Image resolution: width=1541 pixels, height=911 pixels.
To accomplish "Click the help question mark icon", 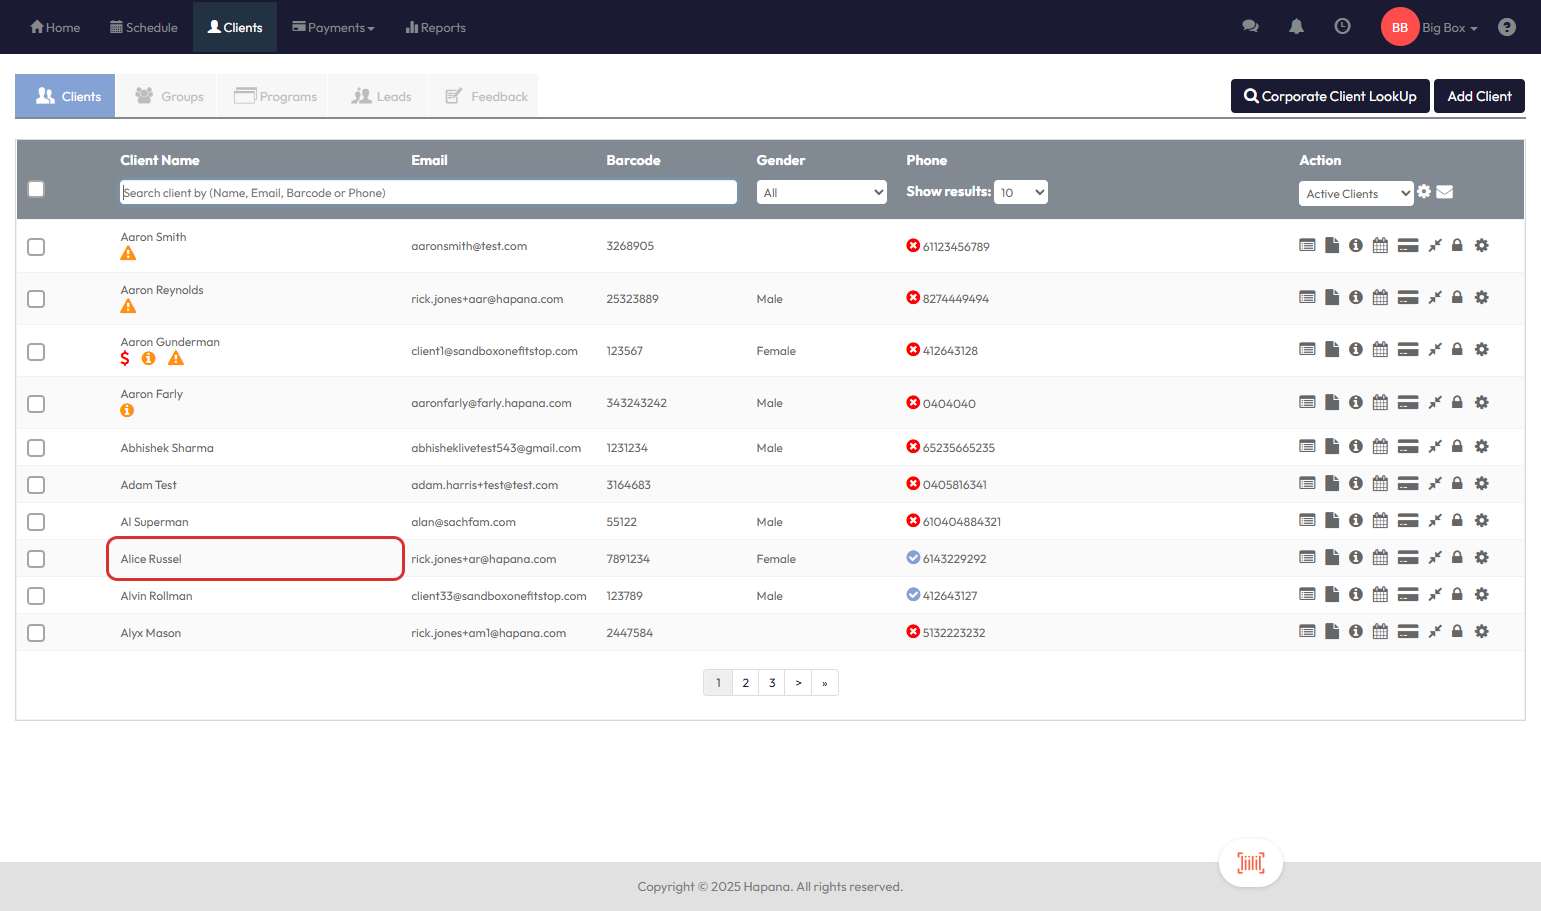I will [x=1506, y=27].
